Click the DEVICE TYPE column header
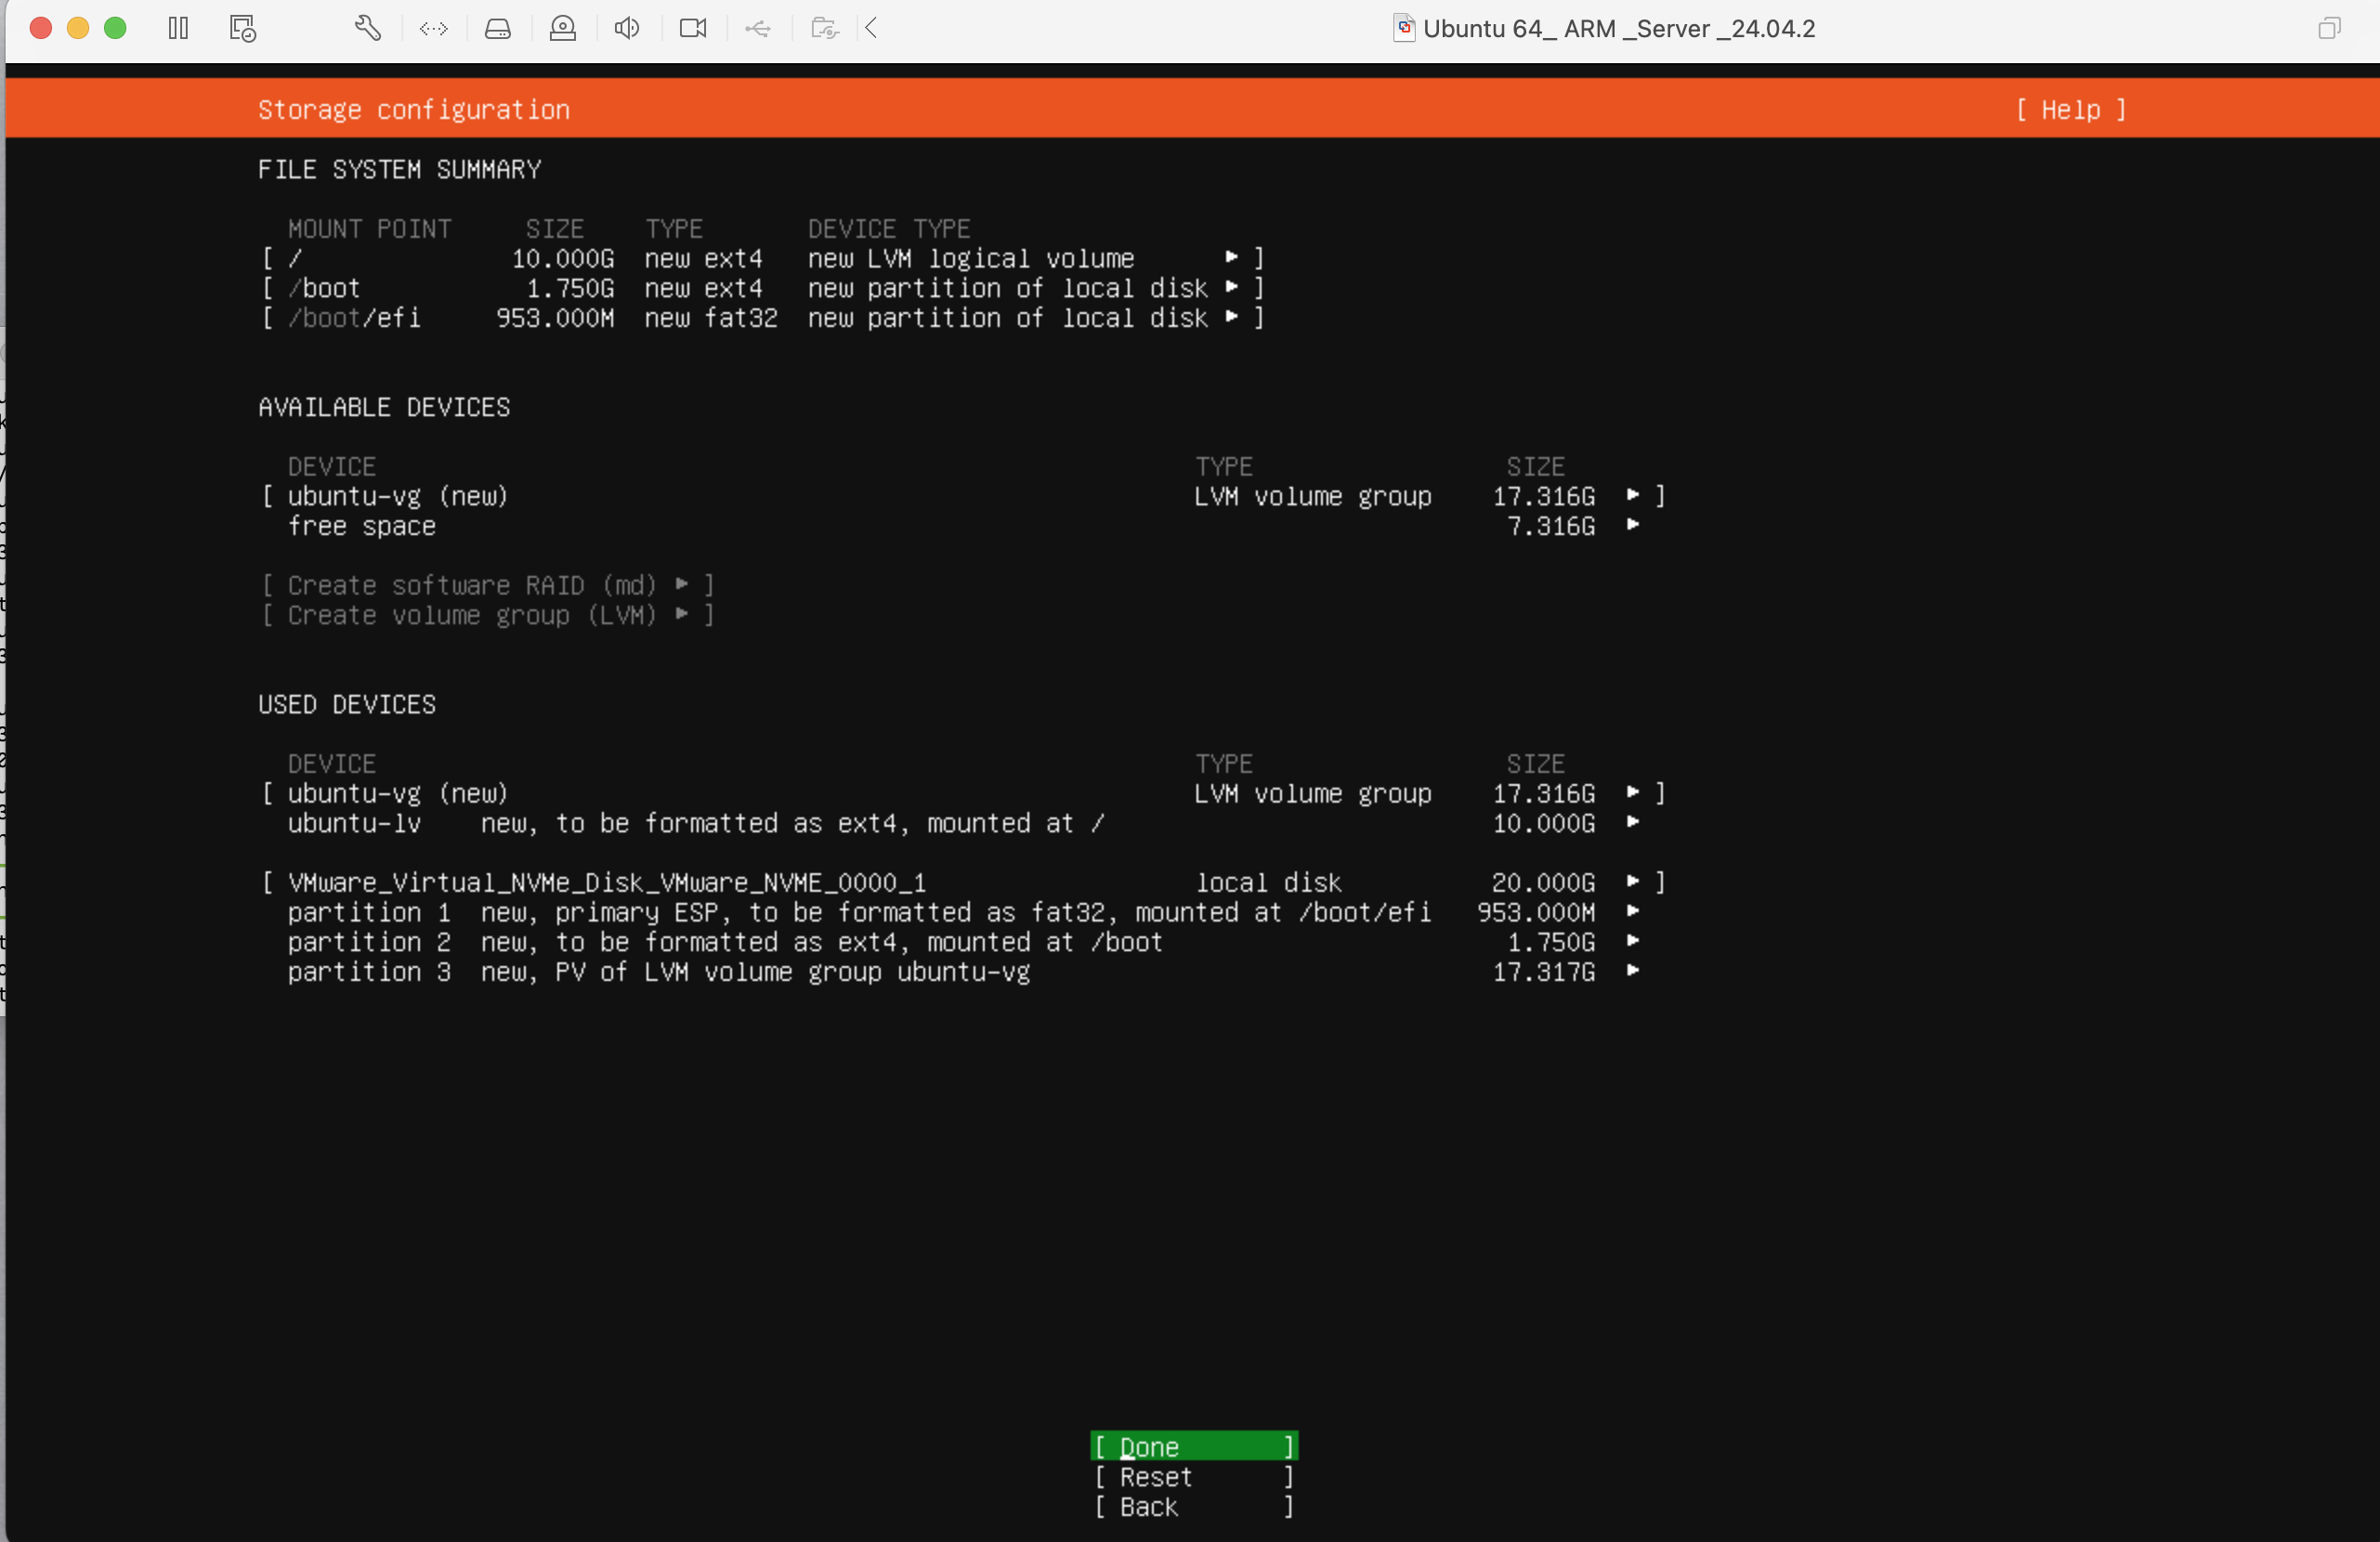 [x=889, y=229]
